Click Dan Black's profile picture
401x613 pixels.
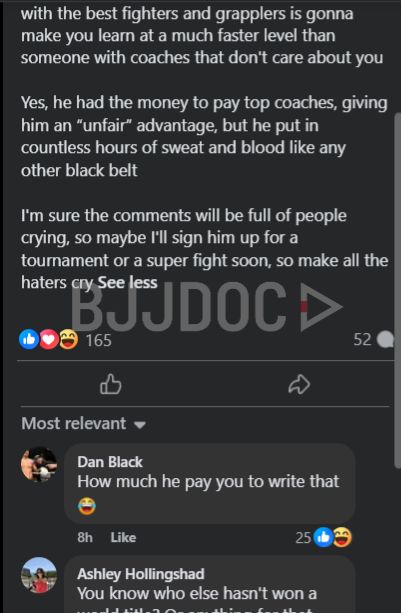coord(39,464)
